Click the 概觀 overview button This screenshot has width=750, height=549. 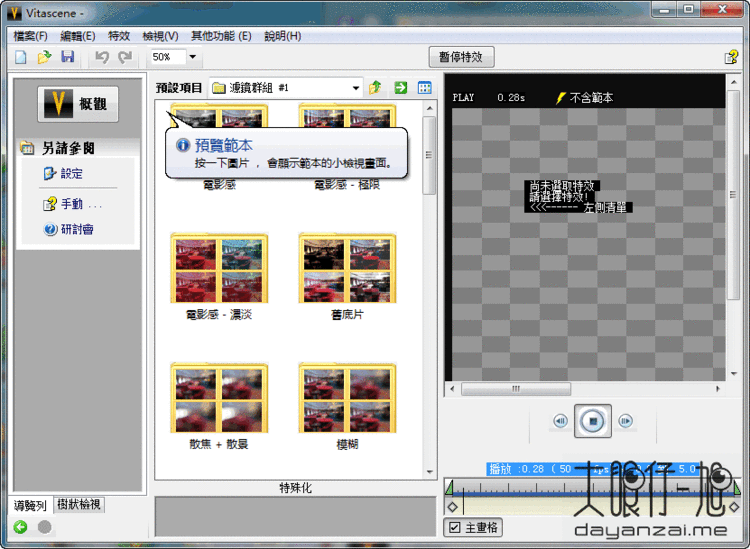pyautogui.click(x=78, y=104)
